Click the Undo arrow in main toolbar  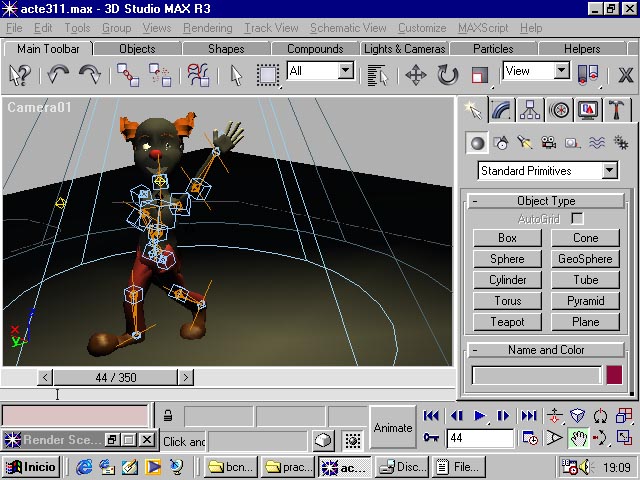point(58,74)
